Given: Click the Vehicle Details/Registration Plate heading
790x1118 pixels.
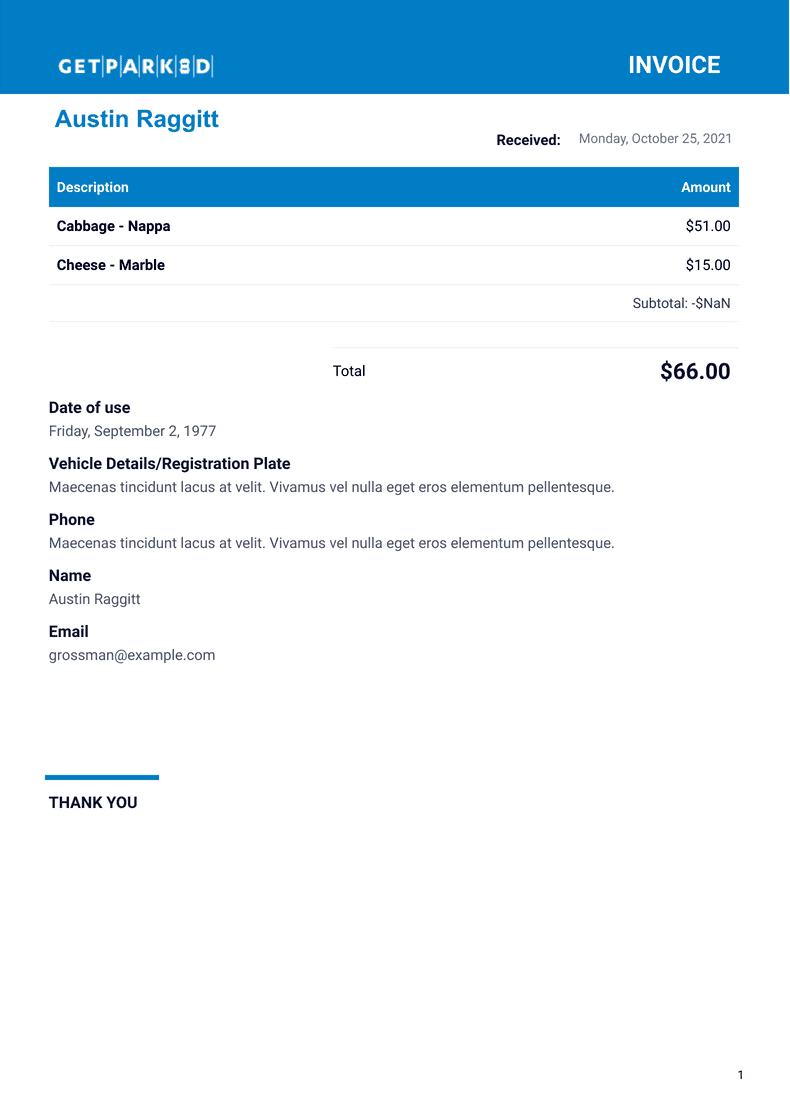Looking at the screenshot, I should click(170, 464).
